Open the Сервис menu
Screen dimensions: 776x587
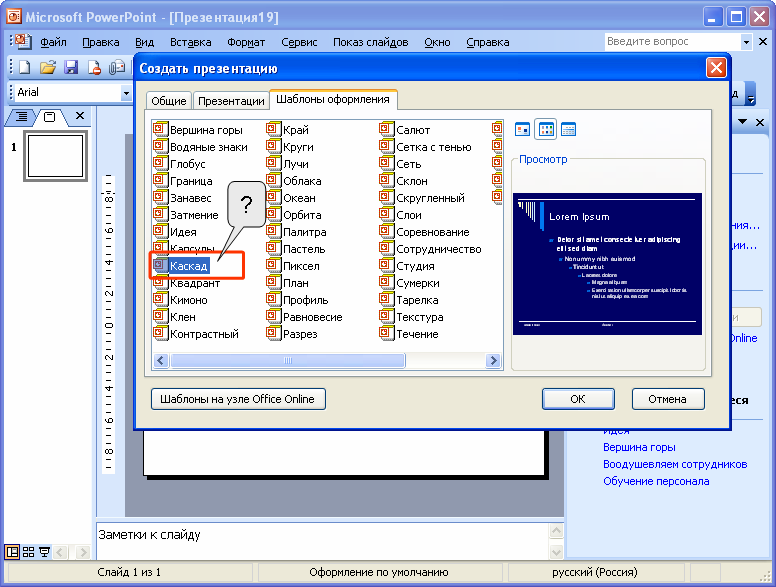tap(299, 42)
